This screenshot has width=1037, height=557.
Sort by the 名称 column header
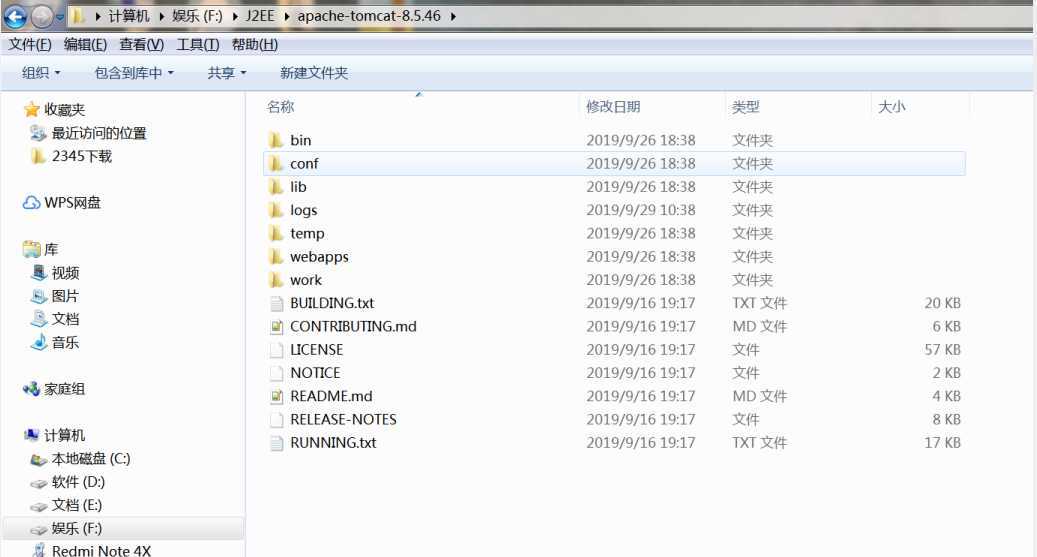tap(421, 107)
